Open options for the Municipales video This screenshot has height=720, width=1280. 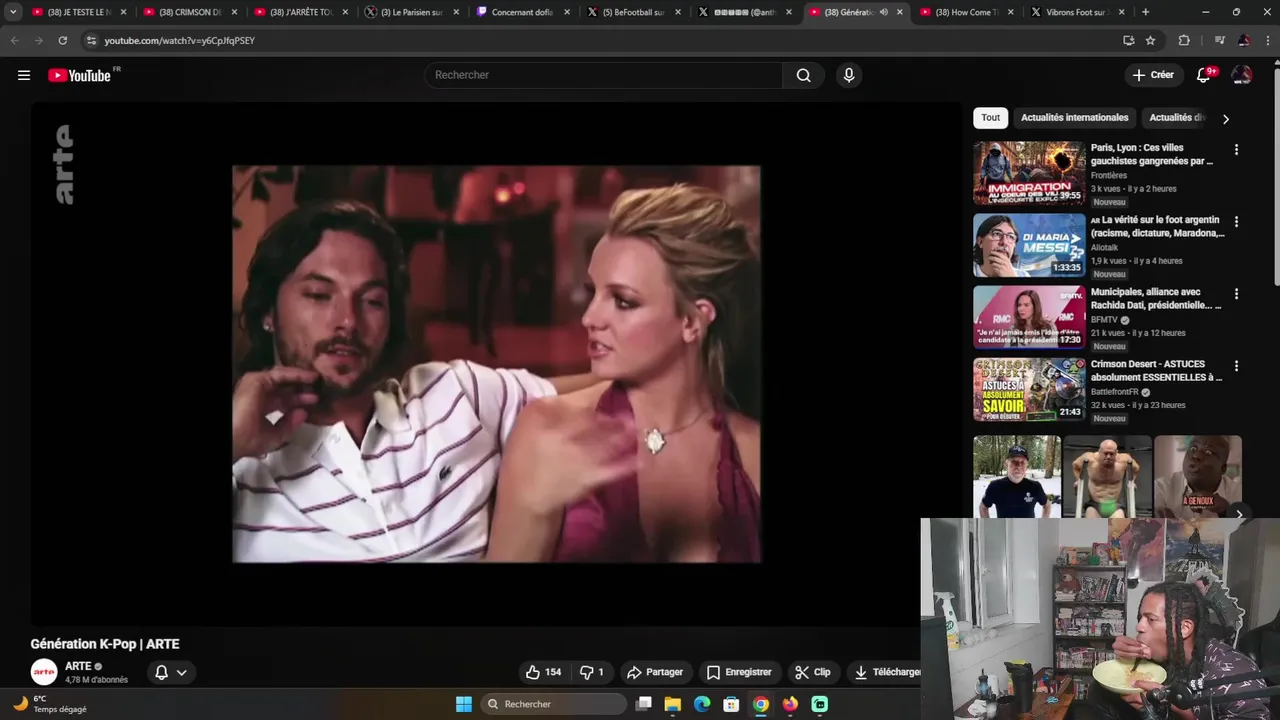[1236, 294]
